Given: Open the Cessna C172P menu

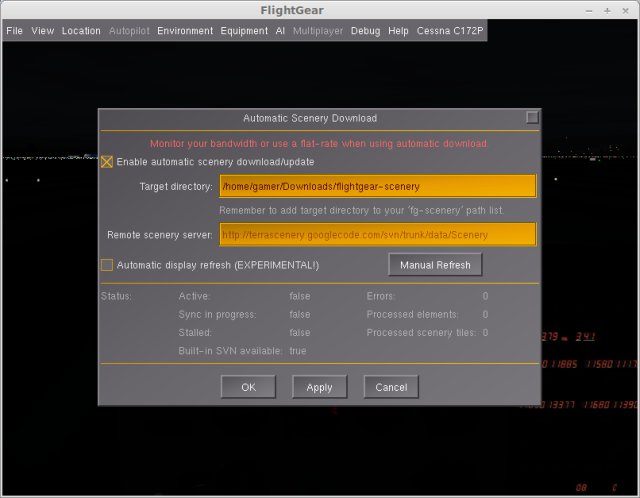Looking at the screenshot, I should (449, 31).
